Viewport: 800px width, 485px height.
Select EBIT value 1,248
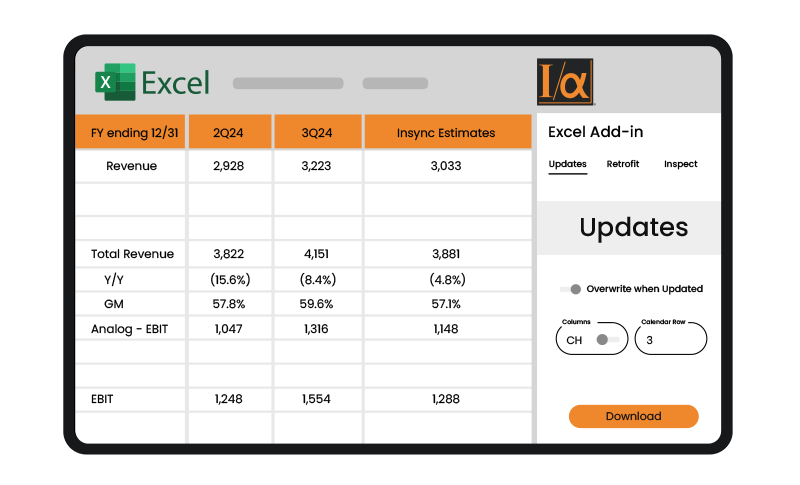point(229,399)
